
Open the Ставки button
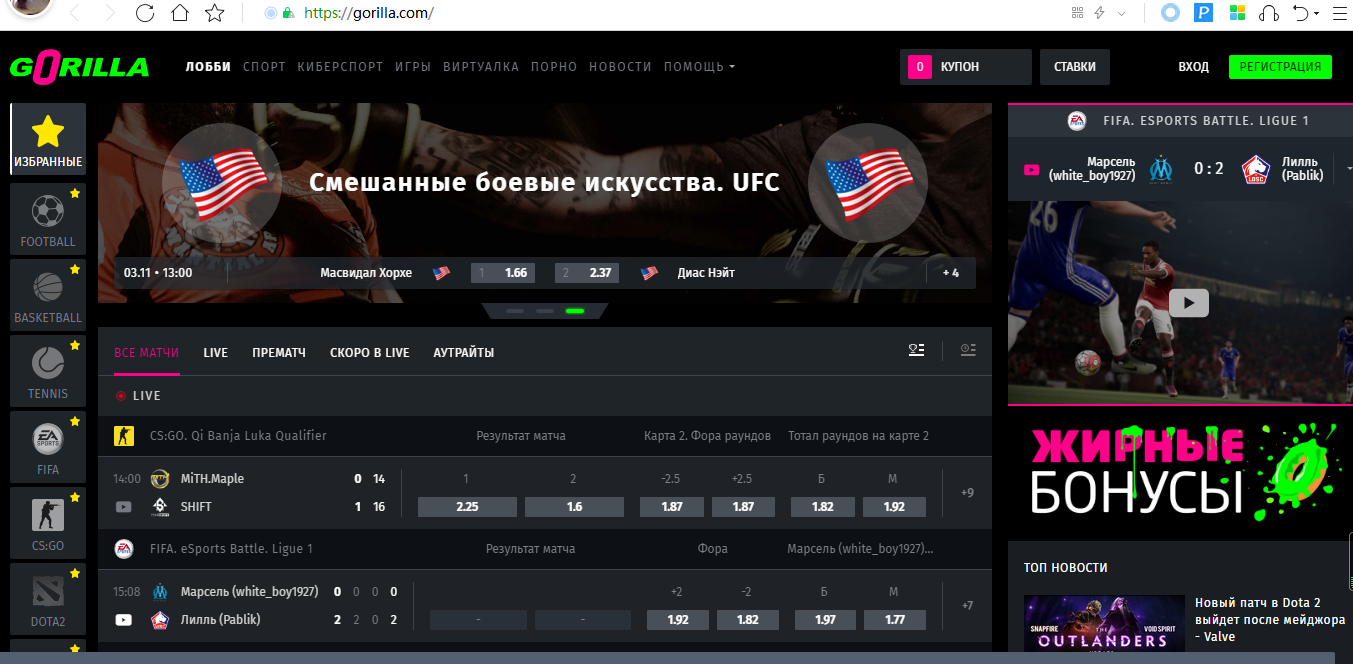tap(1075, 67)
